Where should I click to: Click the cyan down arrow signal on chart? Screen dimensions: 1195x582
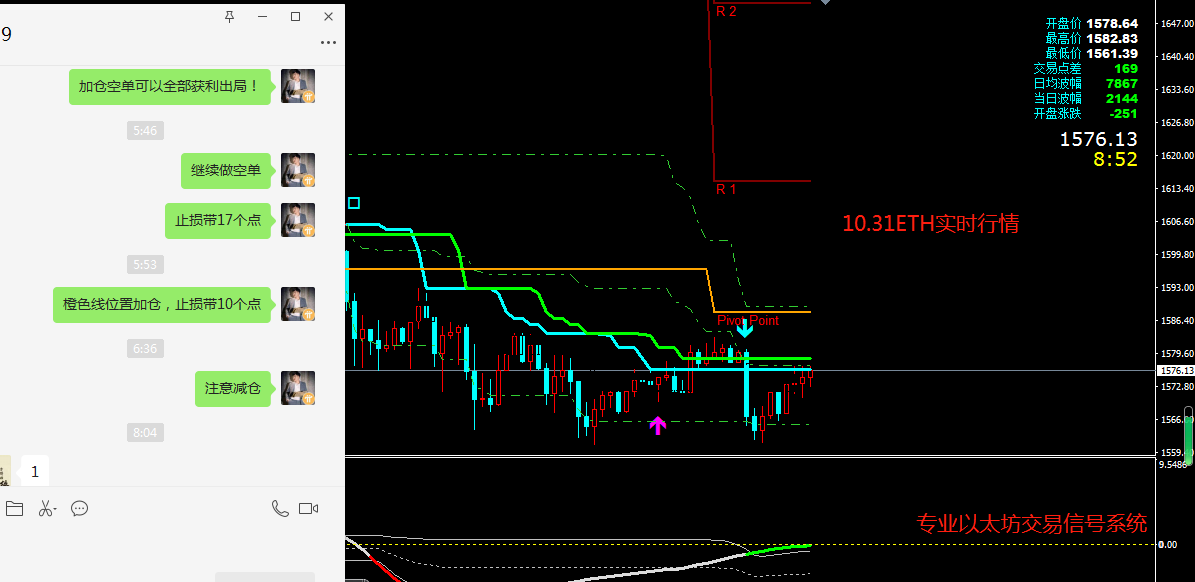[x=745, y=329]
